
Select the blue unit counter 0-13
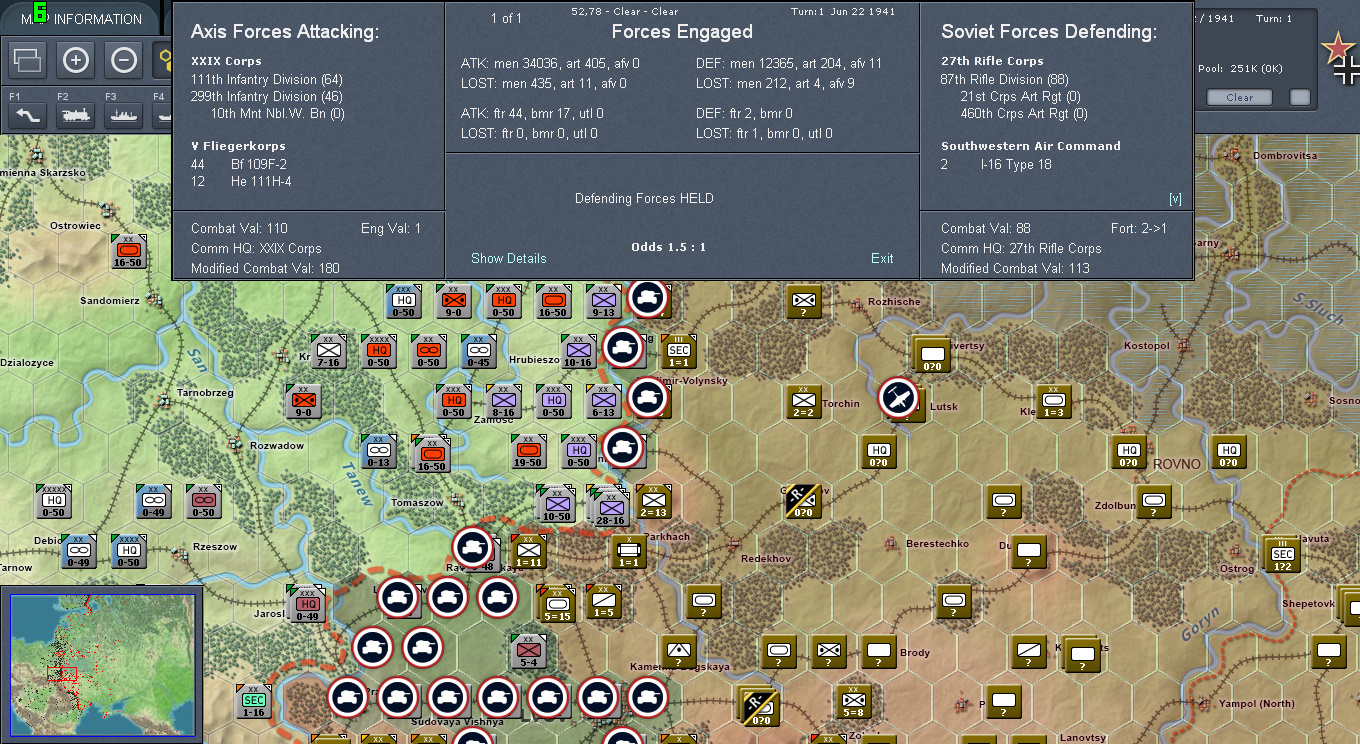click(378, 451)
